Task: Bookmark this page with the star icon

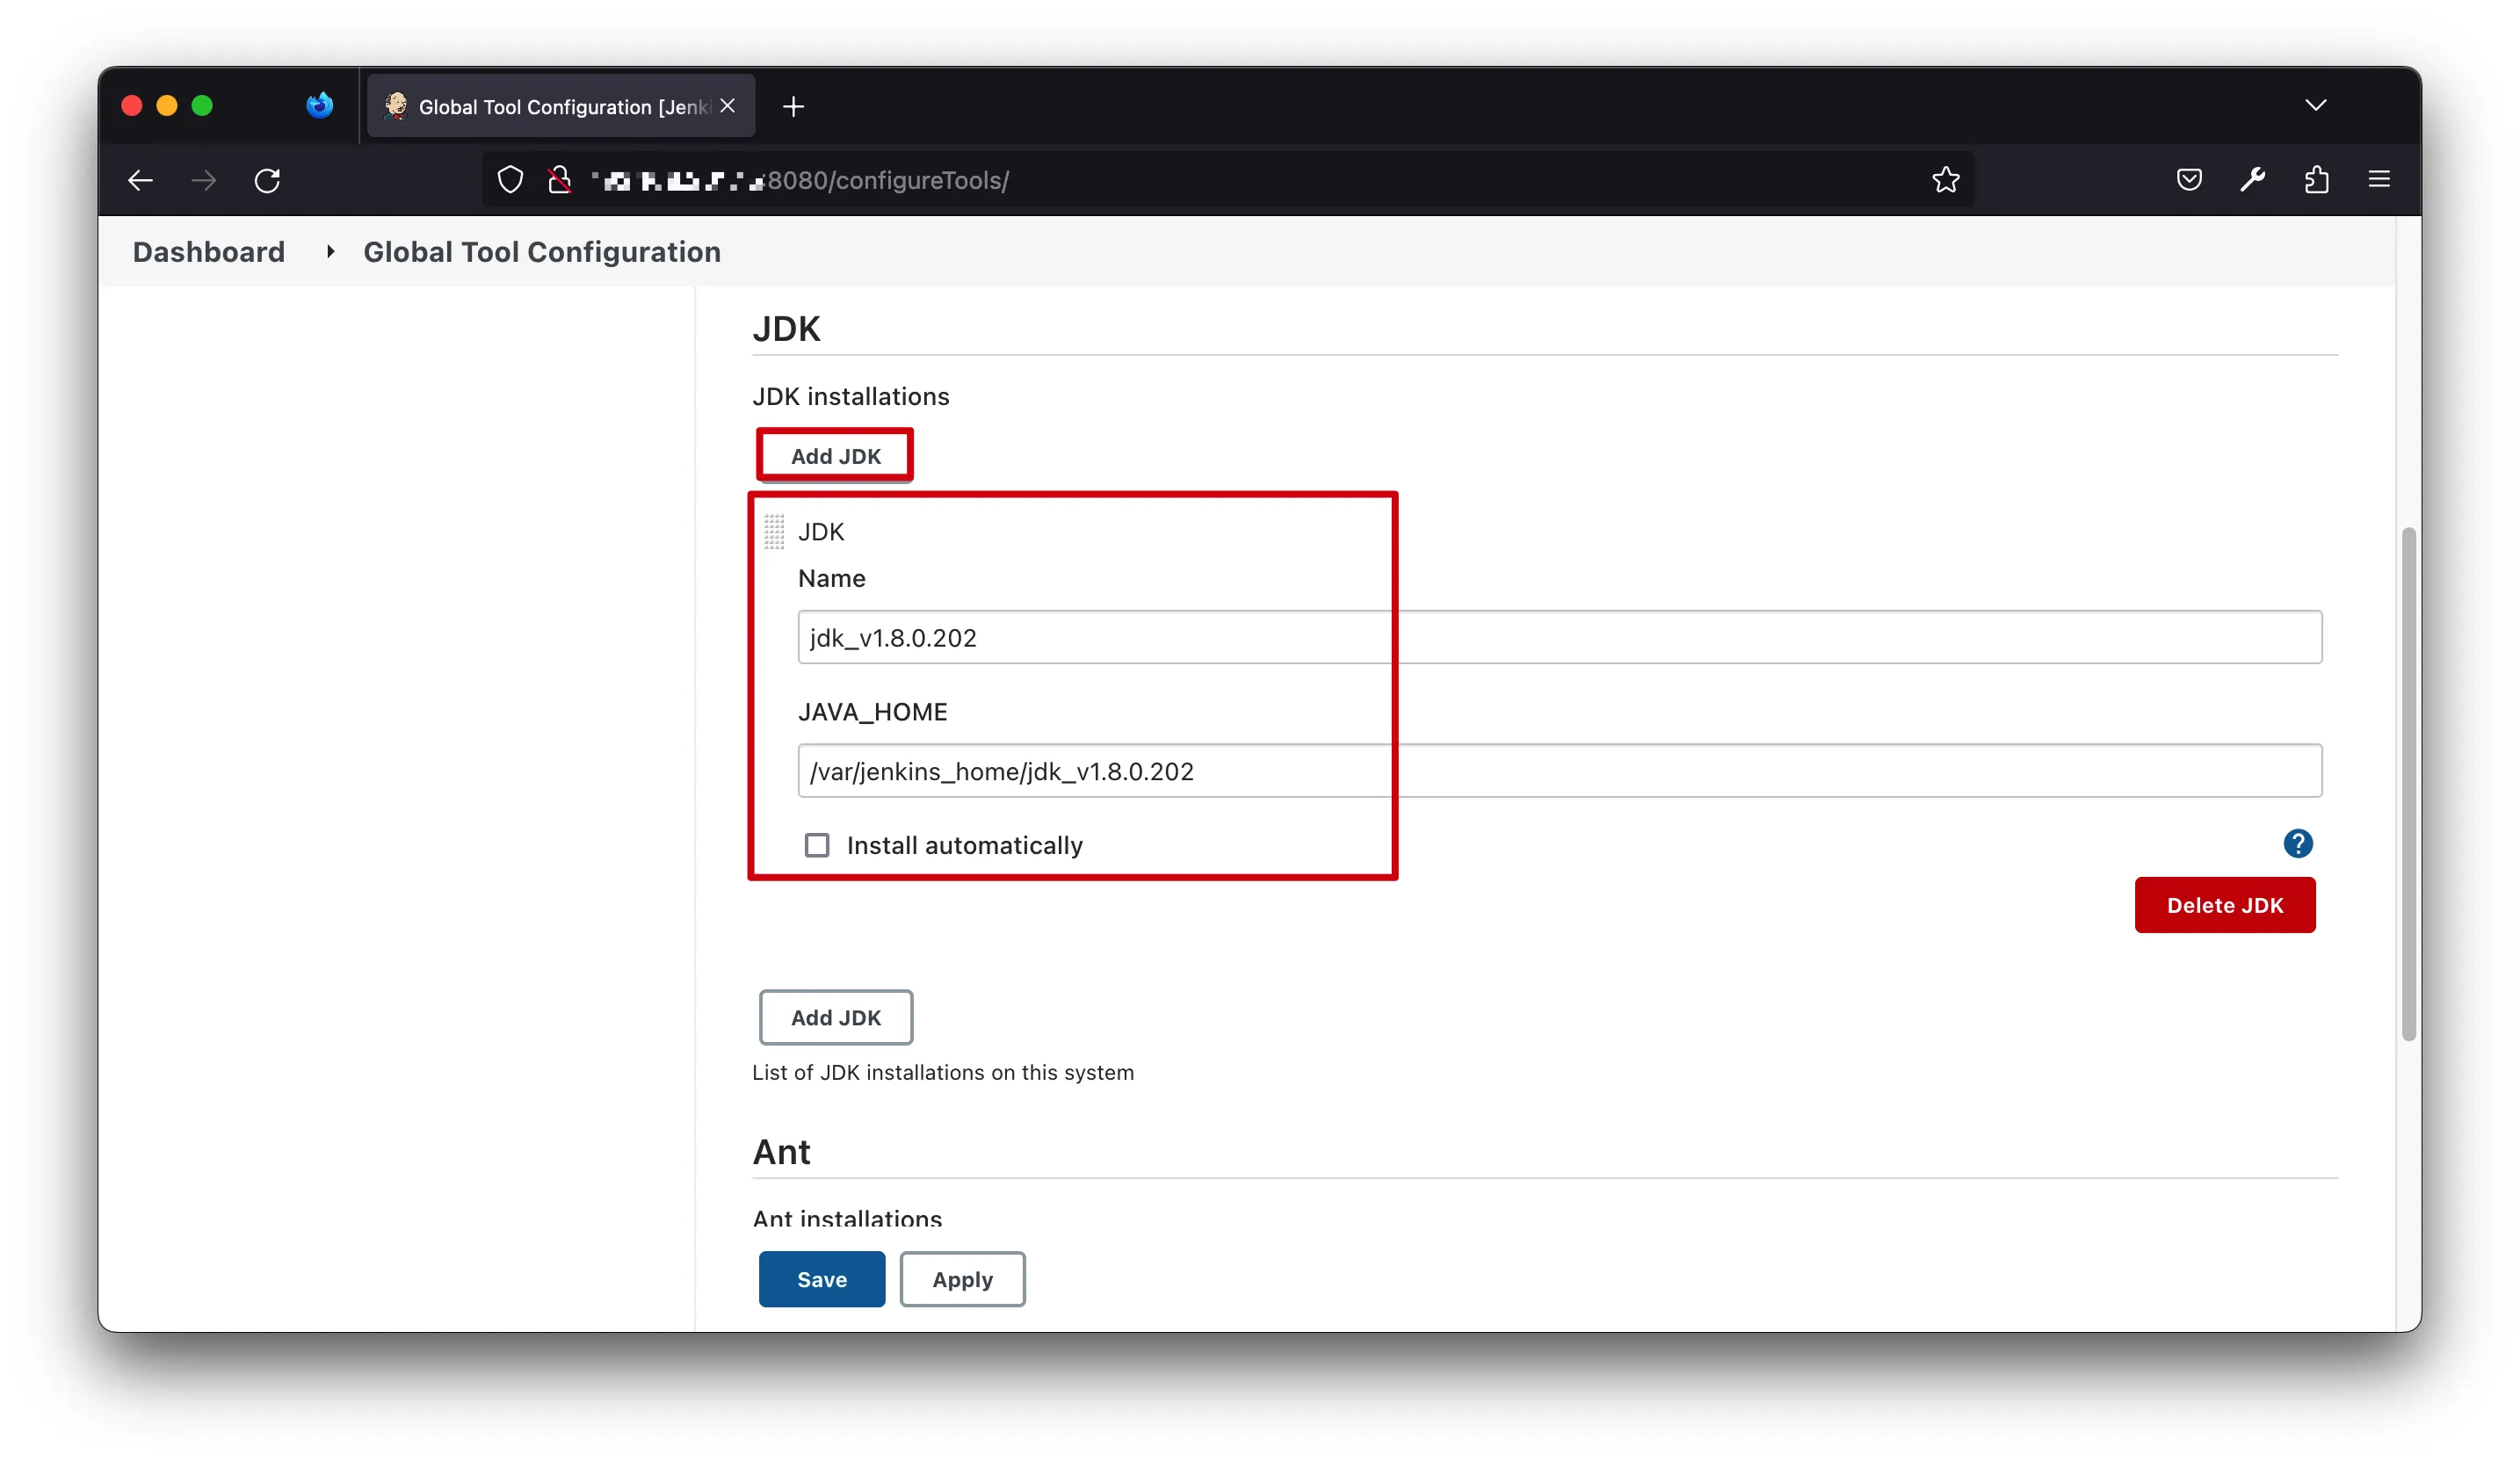Action: coord(1945,180)
